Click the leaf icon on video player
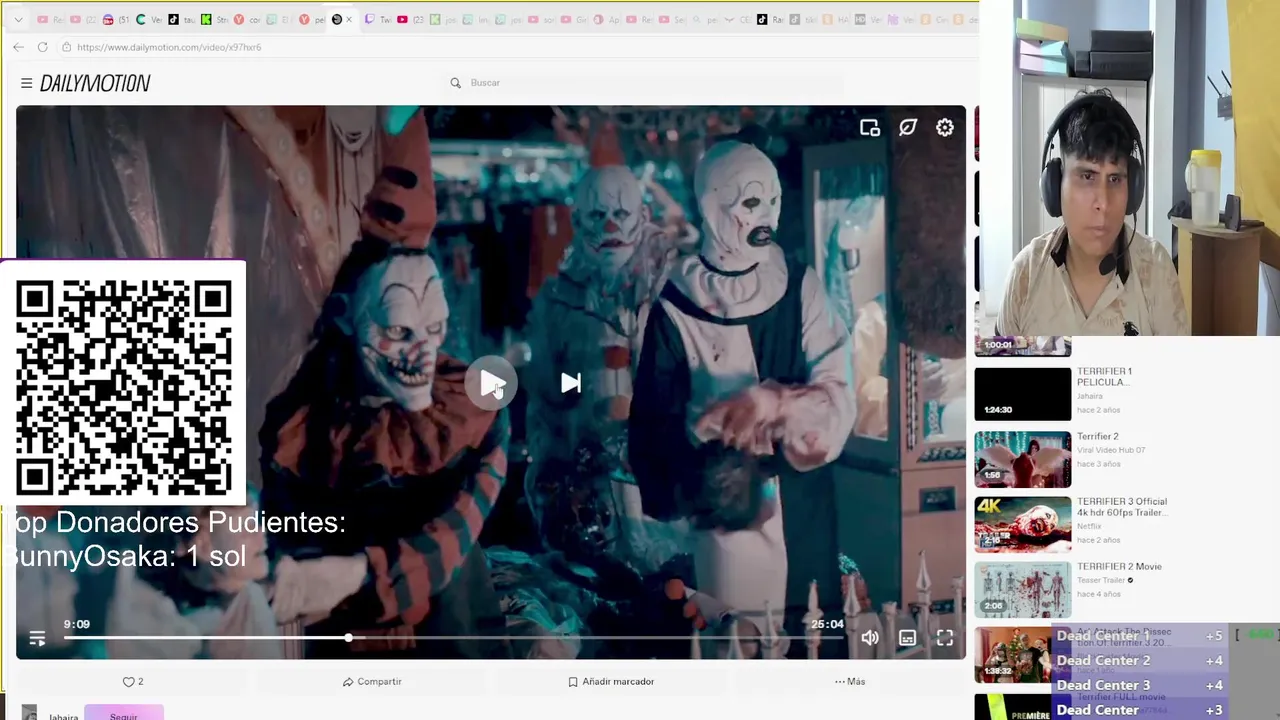The height and width of the screenshot is (720, 1280). (907, 128)
